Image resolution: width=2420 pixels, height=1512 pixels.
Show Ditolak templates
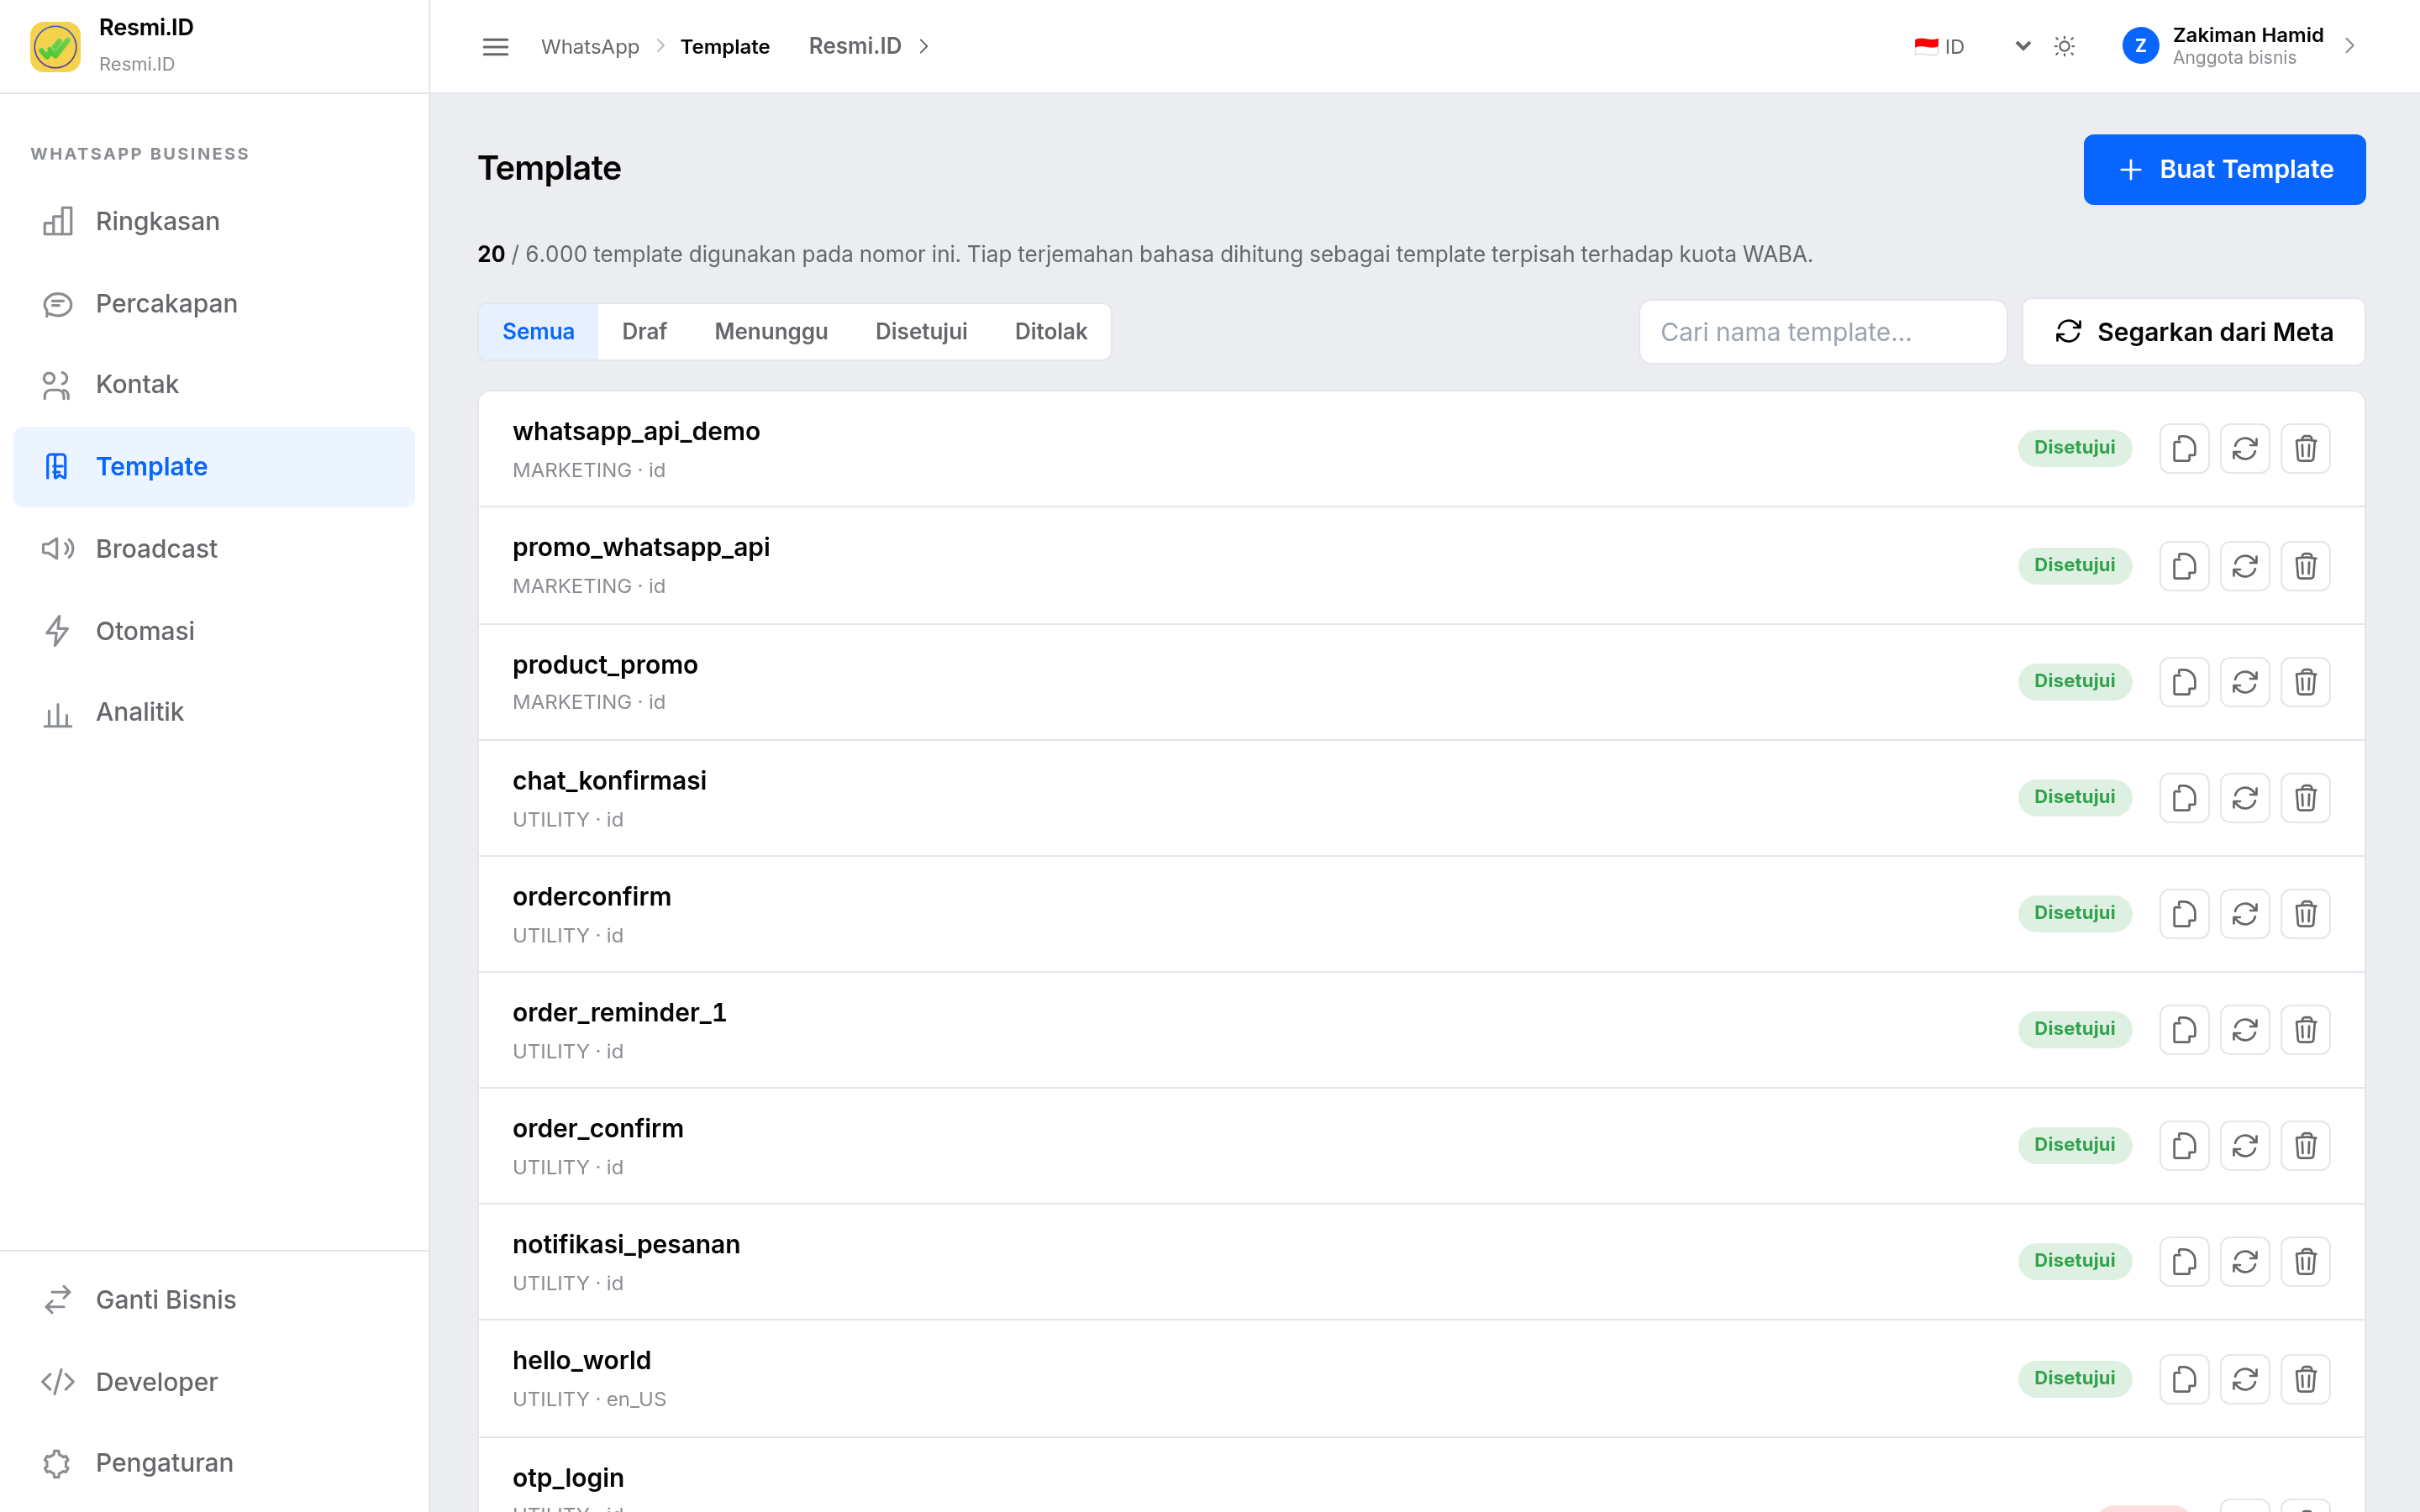click(x=1050, y=332)
